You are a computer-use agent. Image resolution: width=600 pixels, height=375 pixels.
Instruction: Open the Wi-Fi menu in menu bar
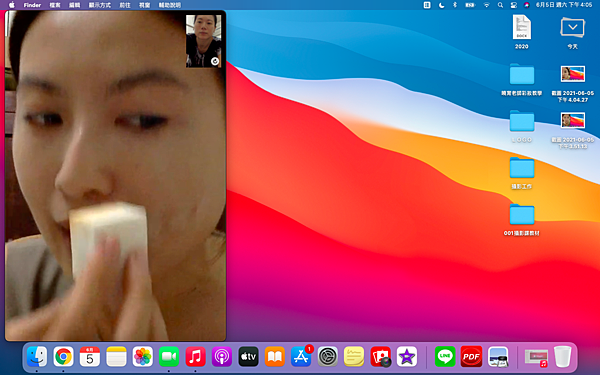tap(486, 5)
